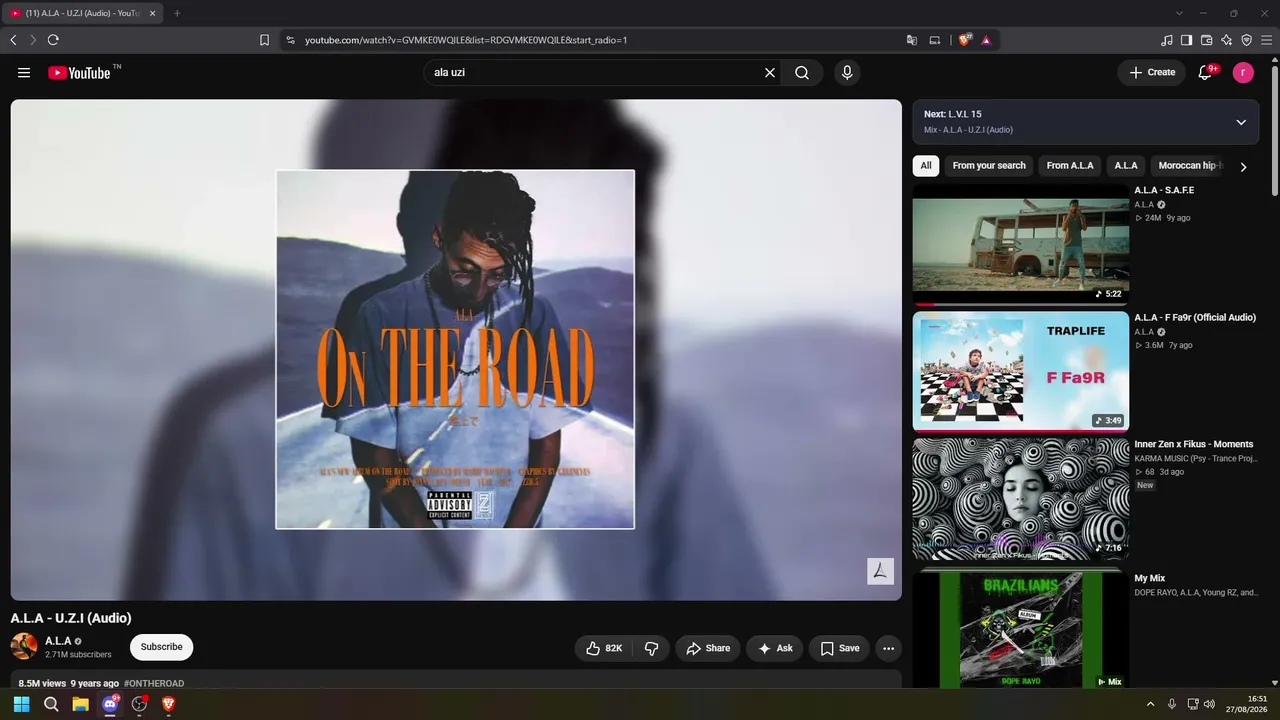Click the A.L.A - F Fa9r (Official Audio) title
The height and width of the screenshot is (720, 1280).
tap(1195, 318)
